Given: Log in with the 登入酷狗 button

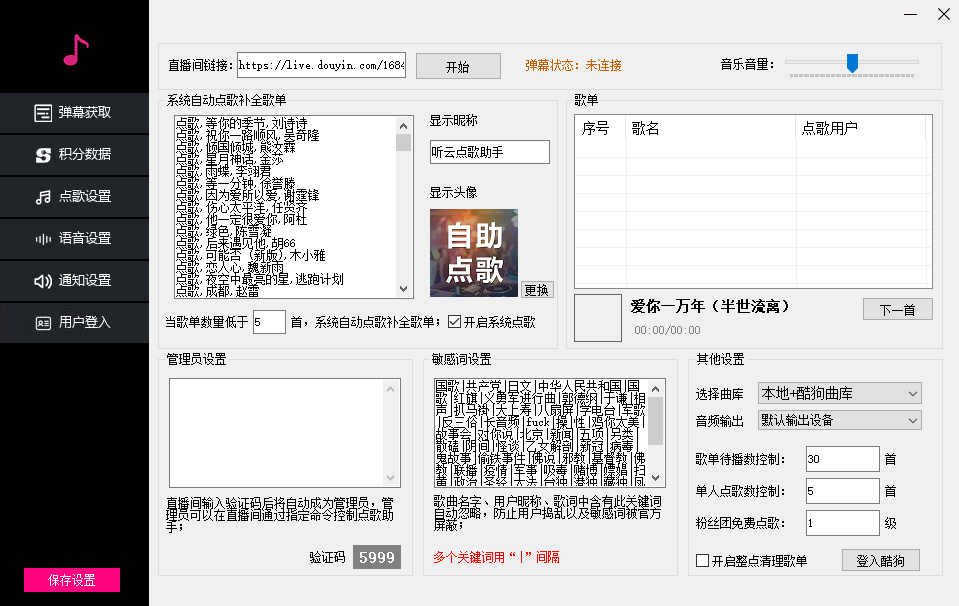Looking at the screenshot, I should (880, 561).
